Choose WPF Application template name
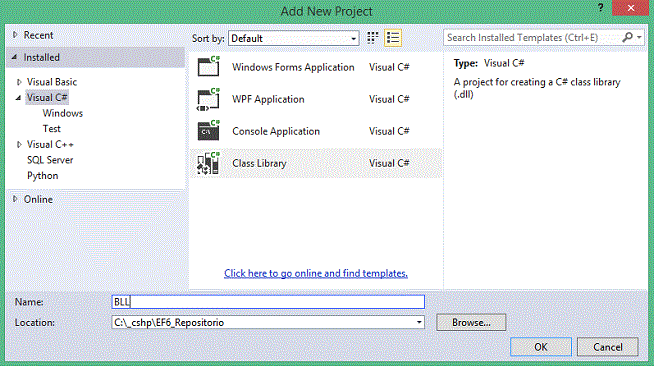 click(268, 99)
